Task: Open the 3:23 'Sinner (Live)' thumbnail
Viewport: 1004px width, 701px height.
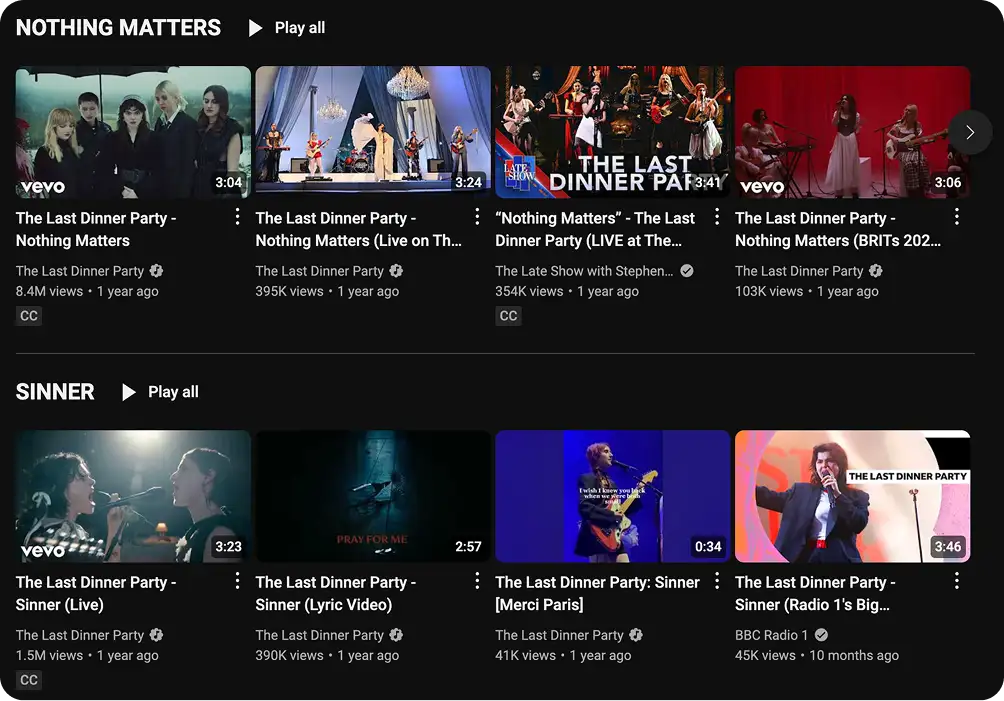Action: 133,497
